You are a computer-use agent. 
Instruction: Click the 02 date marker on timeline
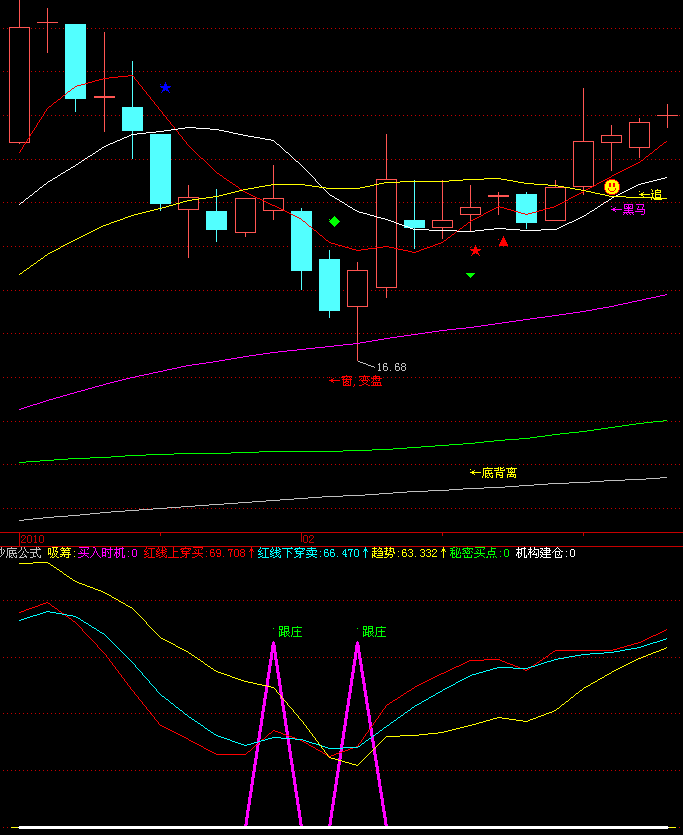[308, 538]
